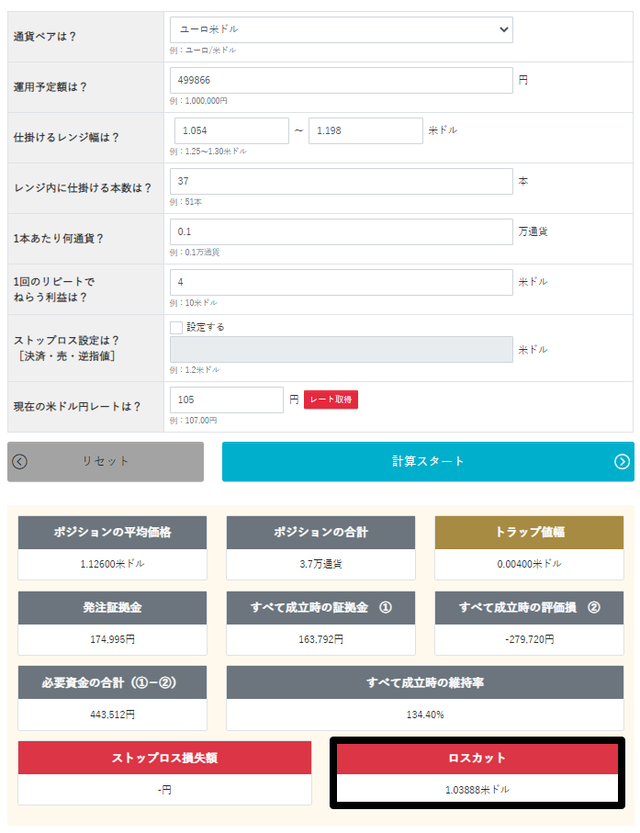Select the ロスカット value 1.03888米ドル
The width and height of the screenshot is (640, 833).
(x=477, y=790)
